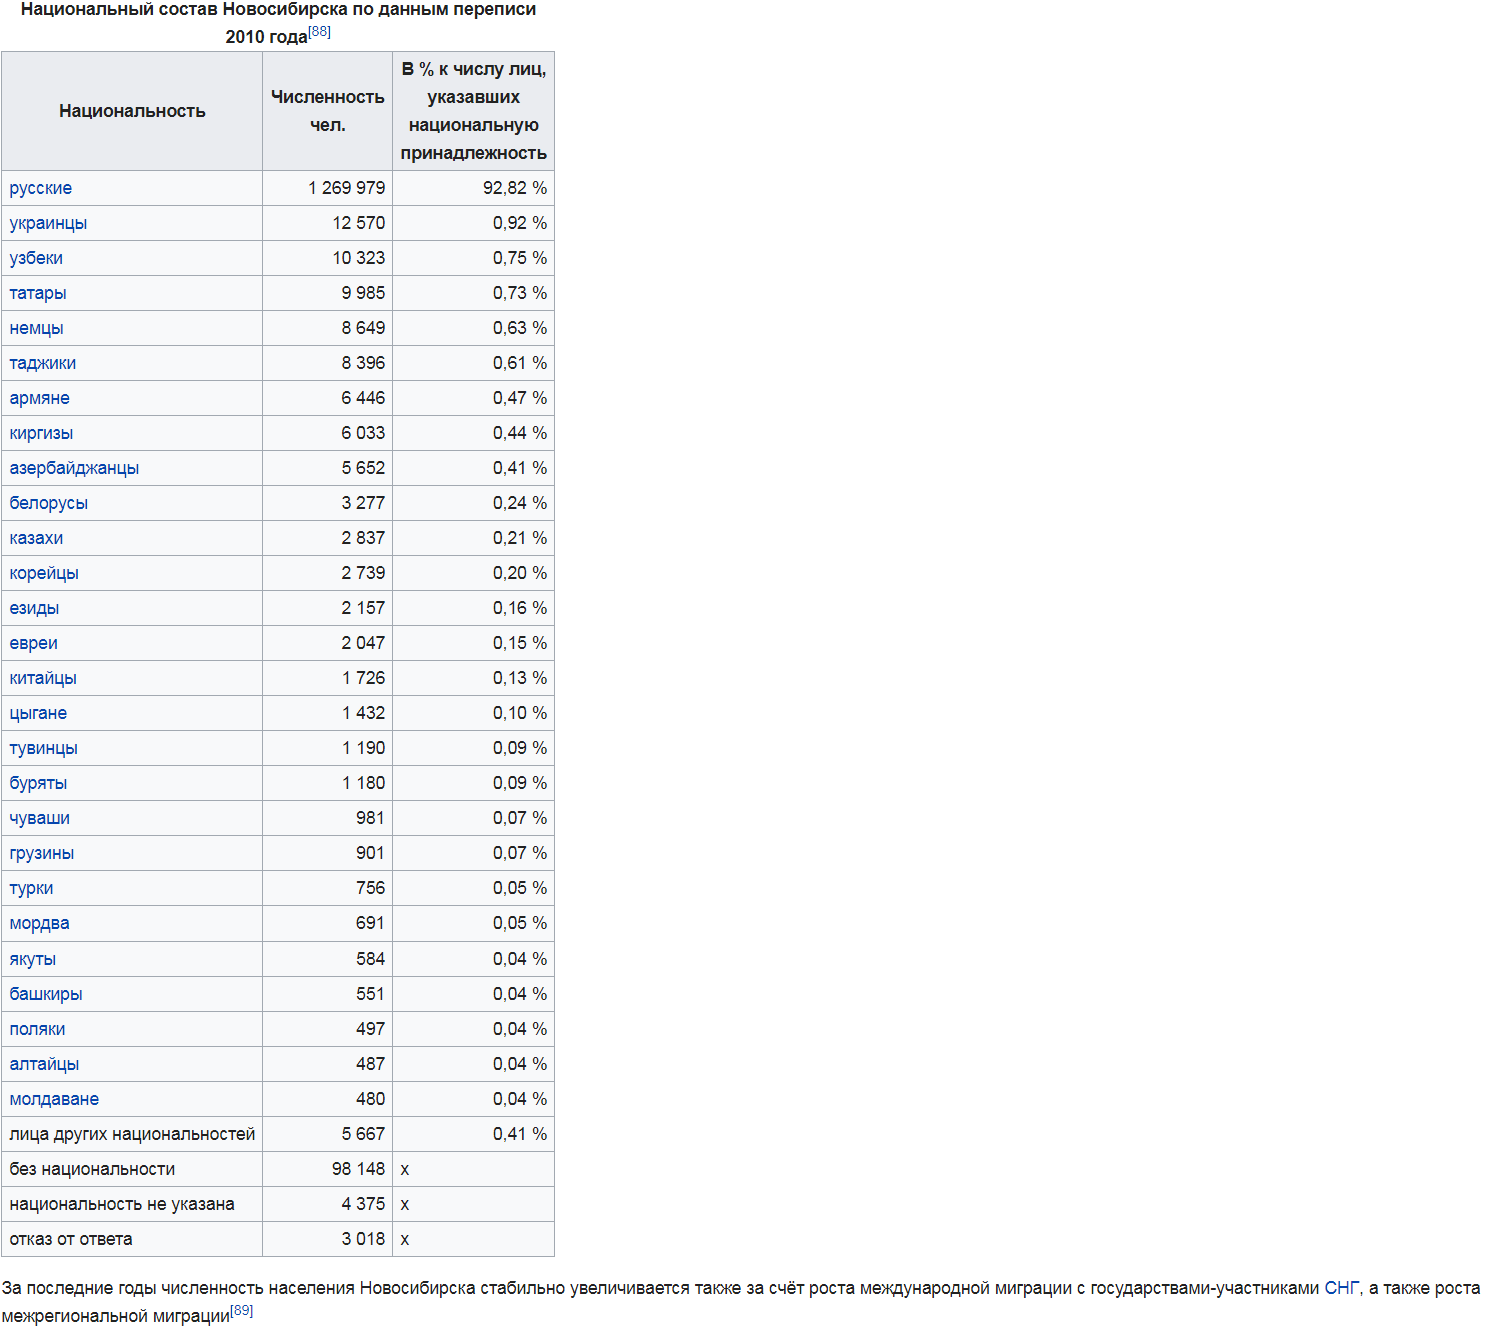
Task: Open the езиды link
Action: pyautogui.click(x=34, y=608)
